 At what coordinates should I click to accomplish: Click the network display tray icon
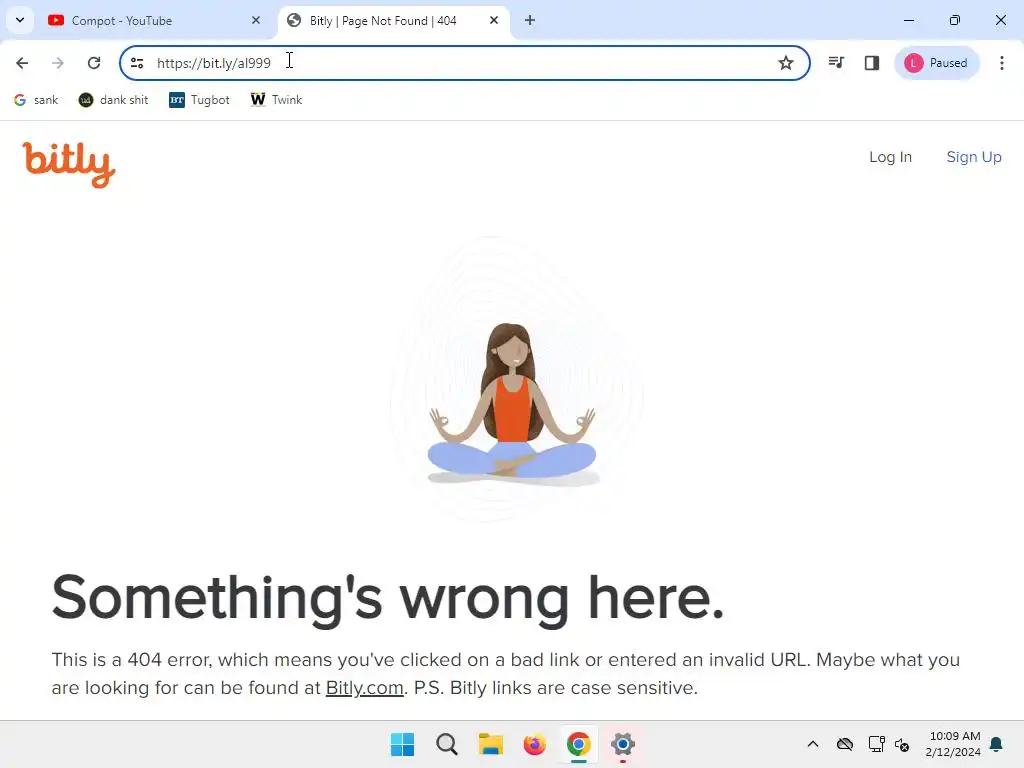coord(876,744)
